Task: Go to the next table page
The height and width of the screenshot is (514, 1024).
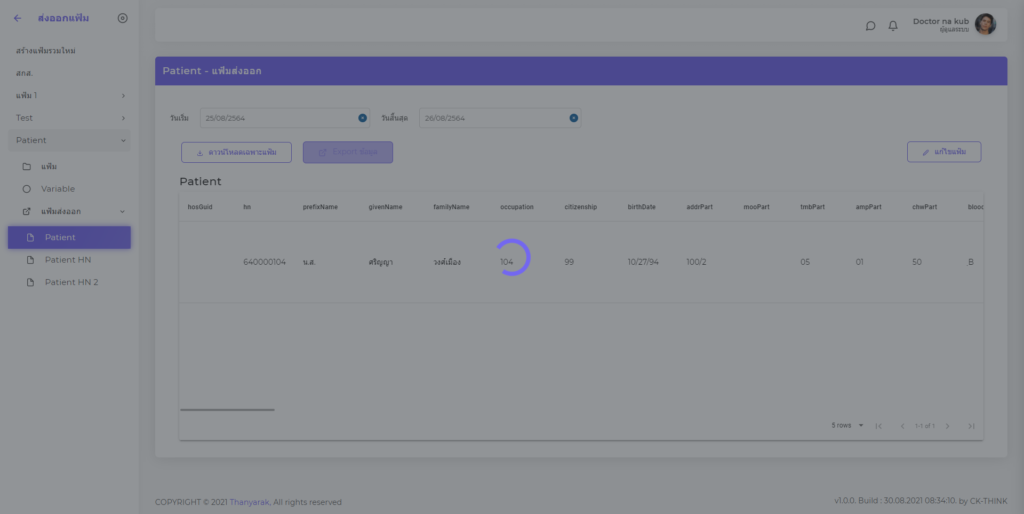Action: coord(947,426)
